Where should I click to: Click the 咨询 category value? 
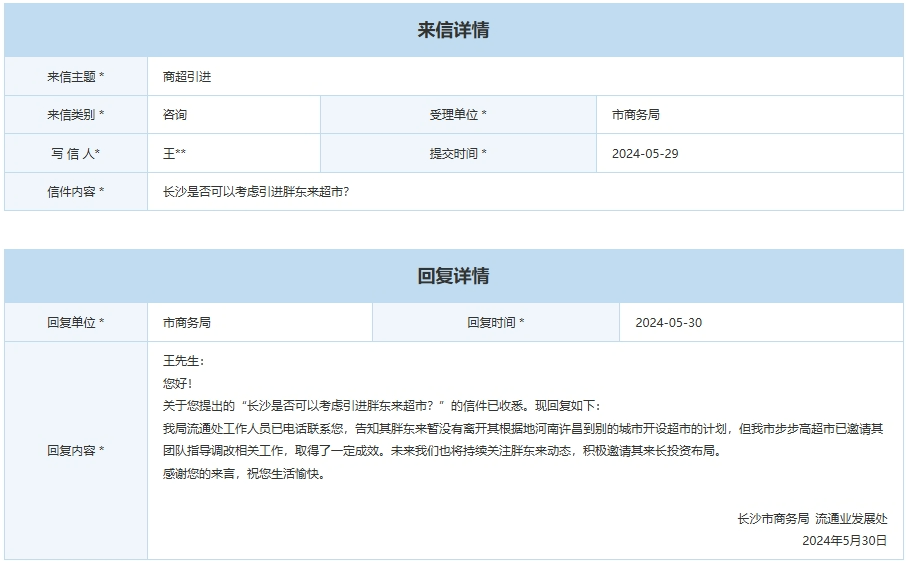tap(174, 114)
